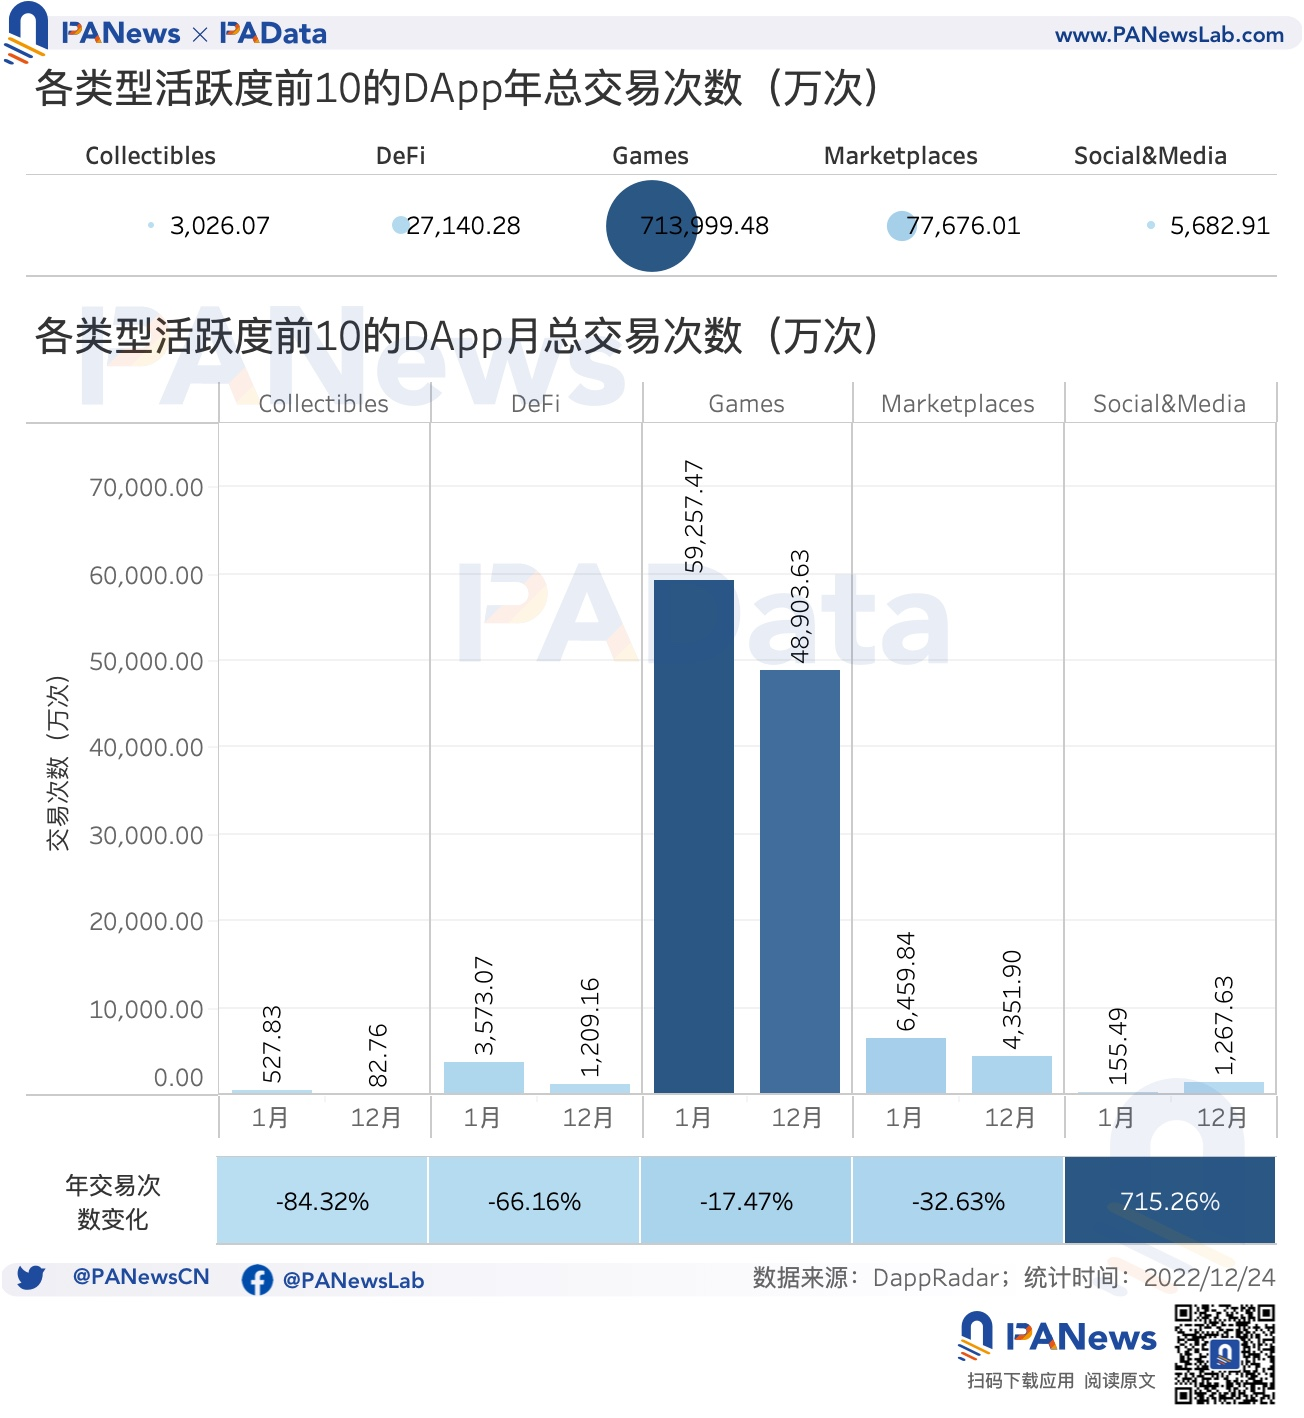Select the large Games bubble showing 713,999.48
Screen dimensions: 1304x1418
pos(651,225)
